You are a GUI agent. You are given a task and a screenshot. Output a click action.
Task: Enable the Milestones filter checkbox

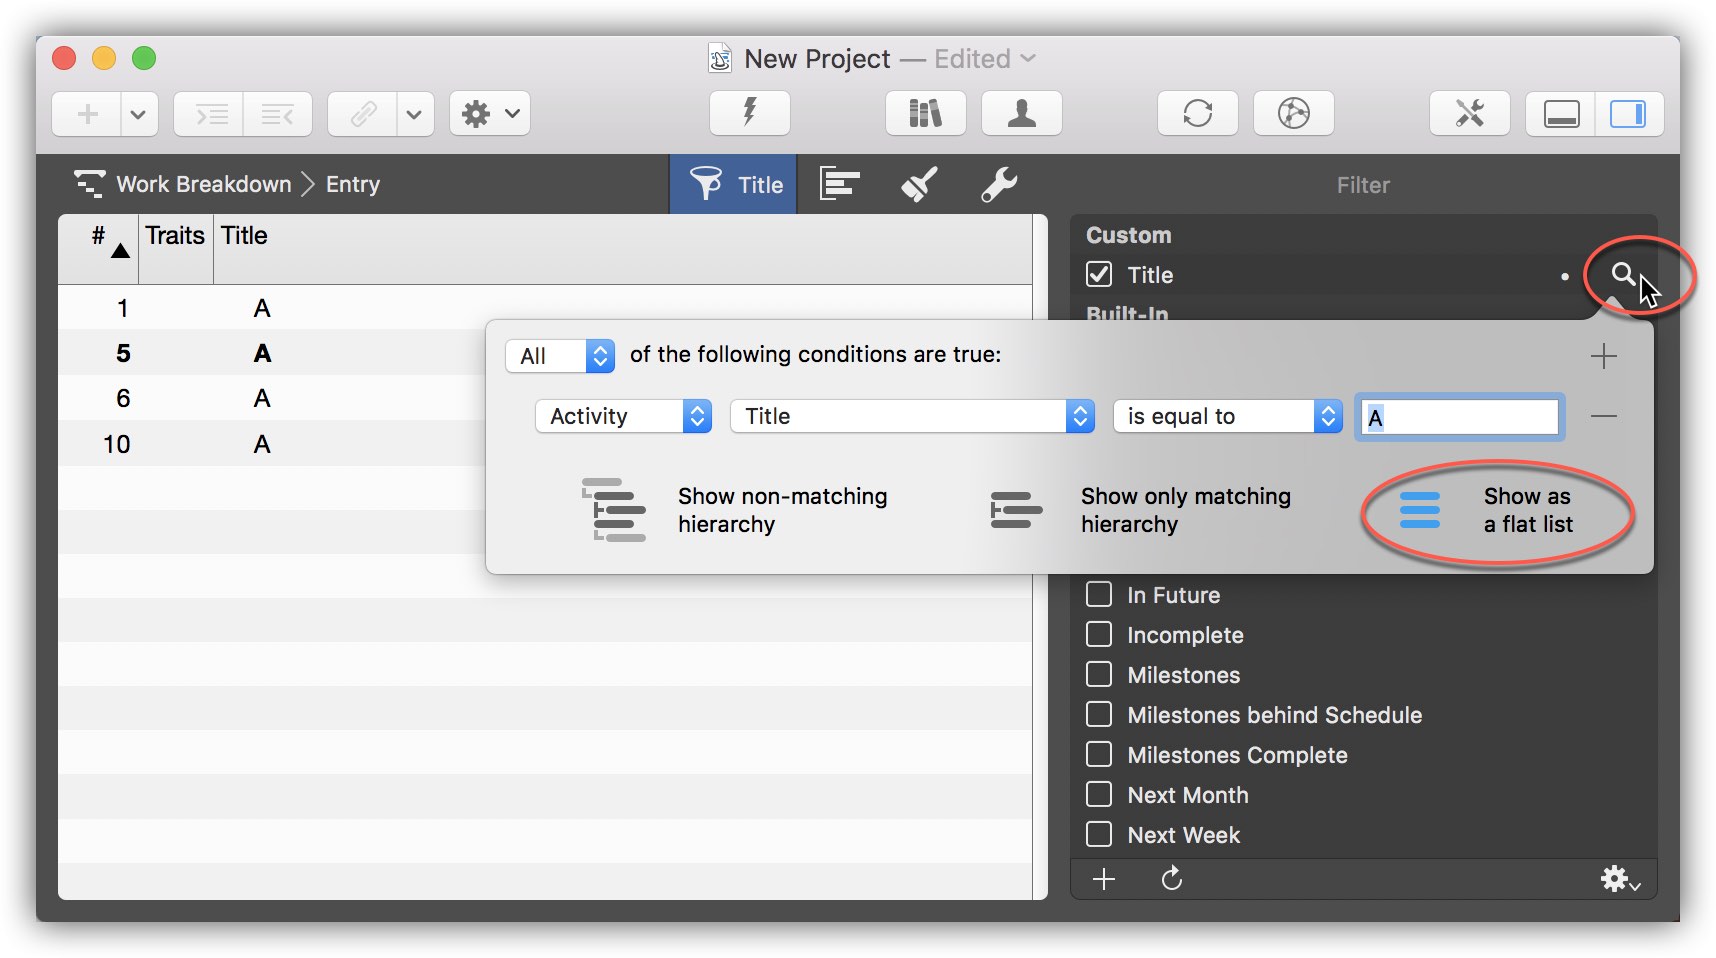[1098, 674]
